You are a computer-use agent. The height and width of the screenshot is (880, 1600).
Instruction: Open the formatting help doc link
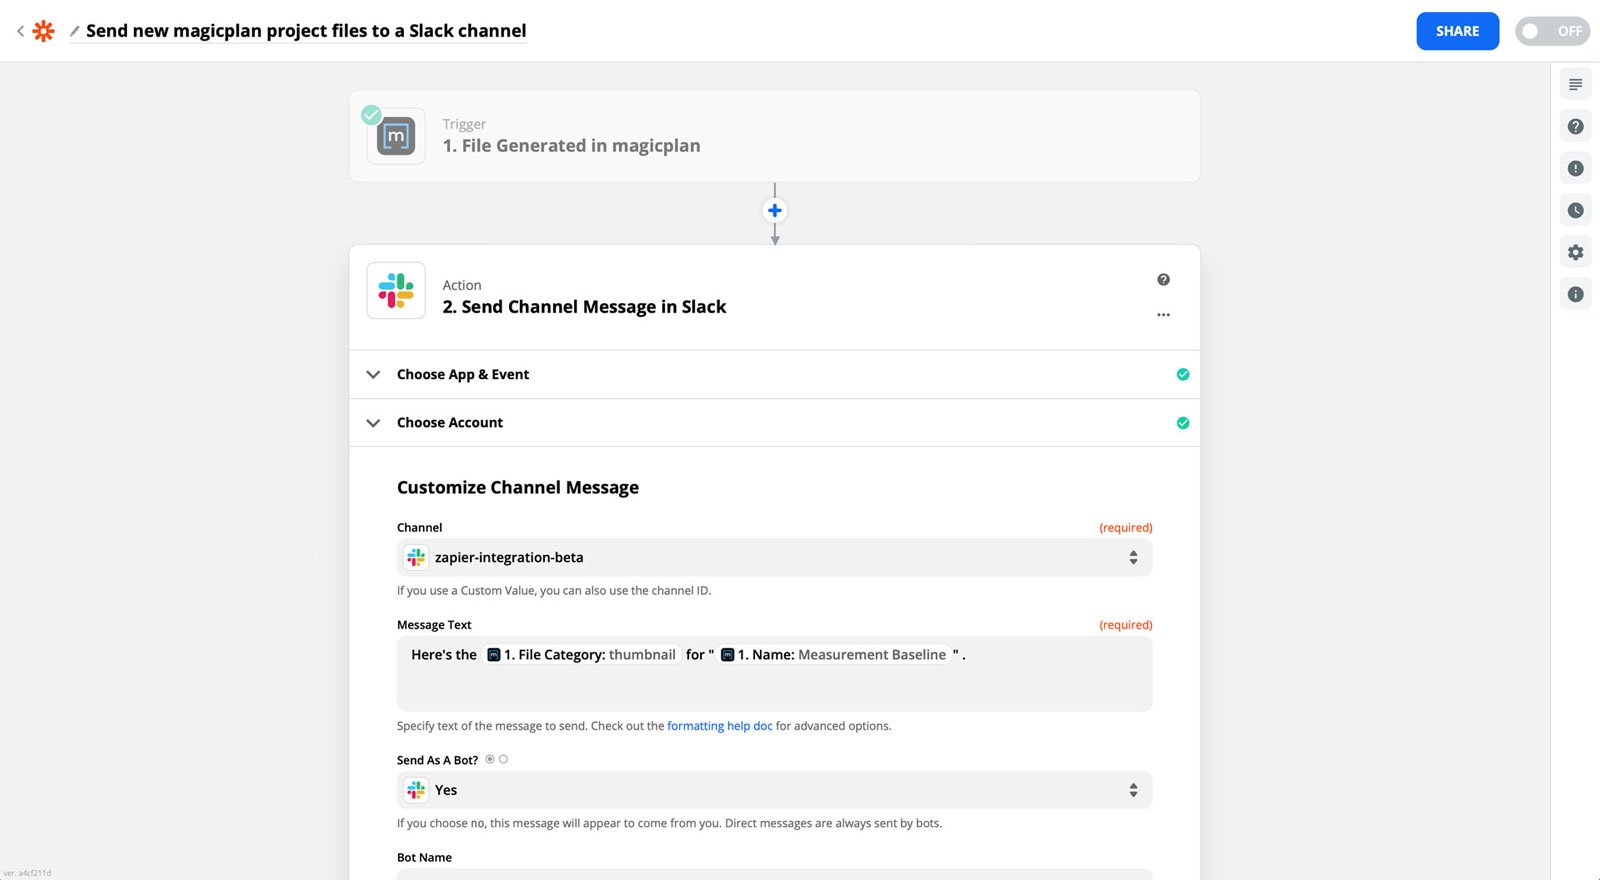tap(720, 726)
